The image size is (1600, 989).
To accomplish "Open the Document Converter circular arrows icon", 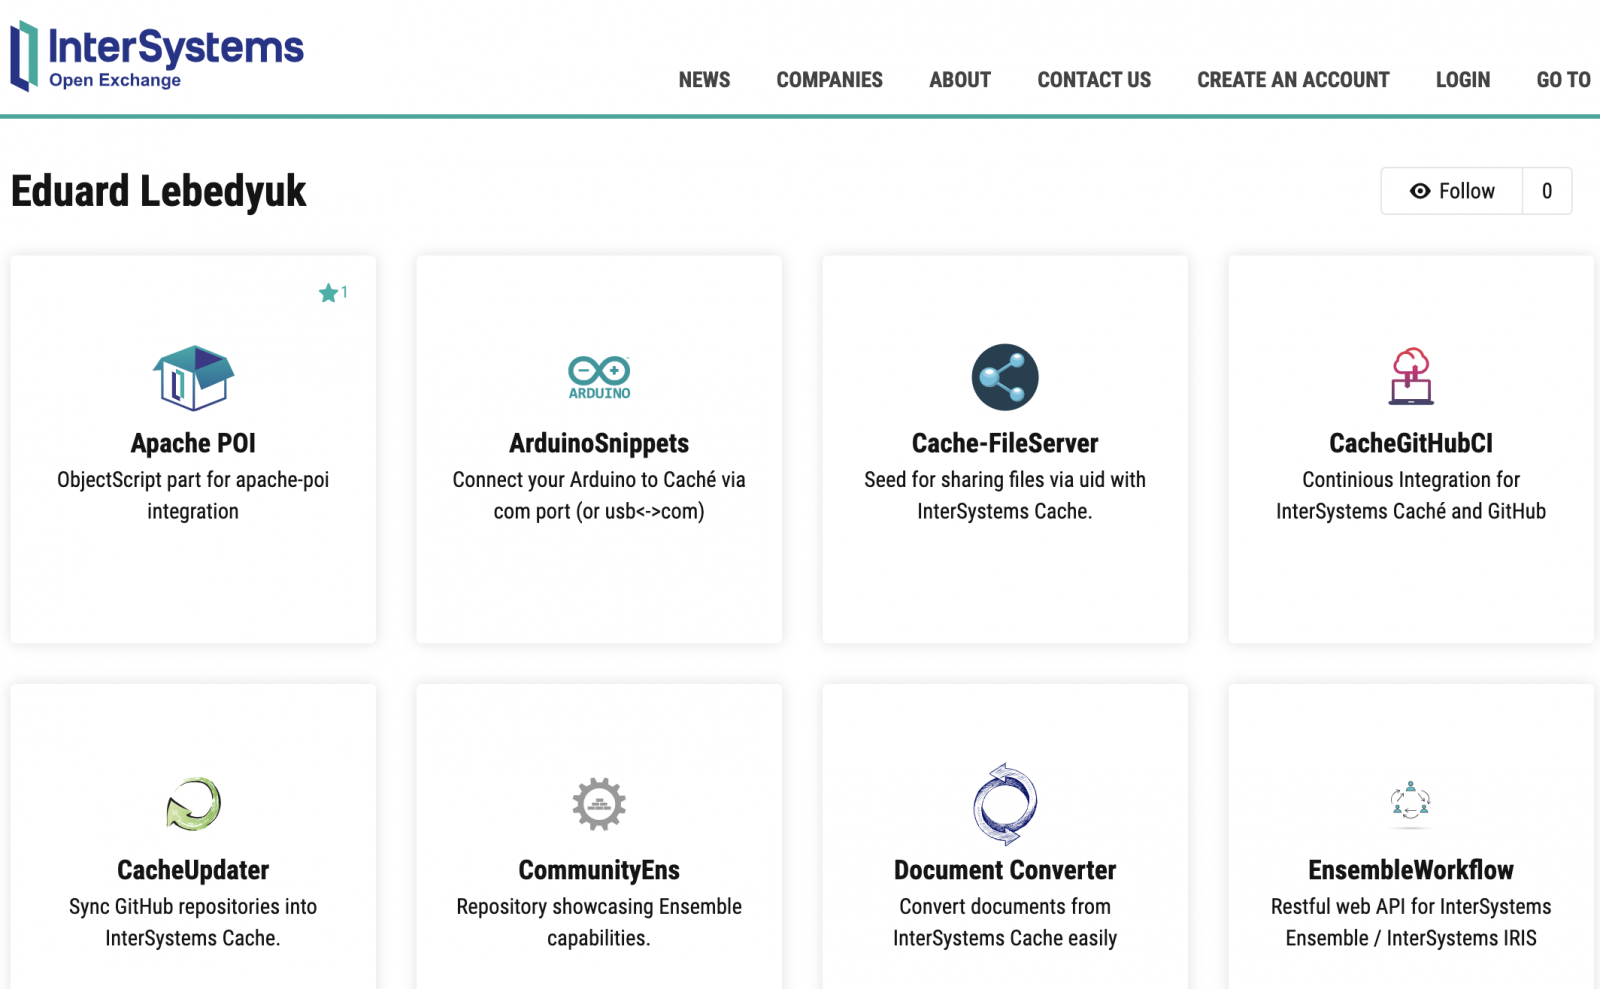I will [x=1005, y=804].
